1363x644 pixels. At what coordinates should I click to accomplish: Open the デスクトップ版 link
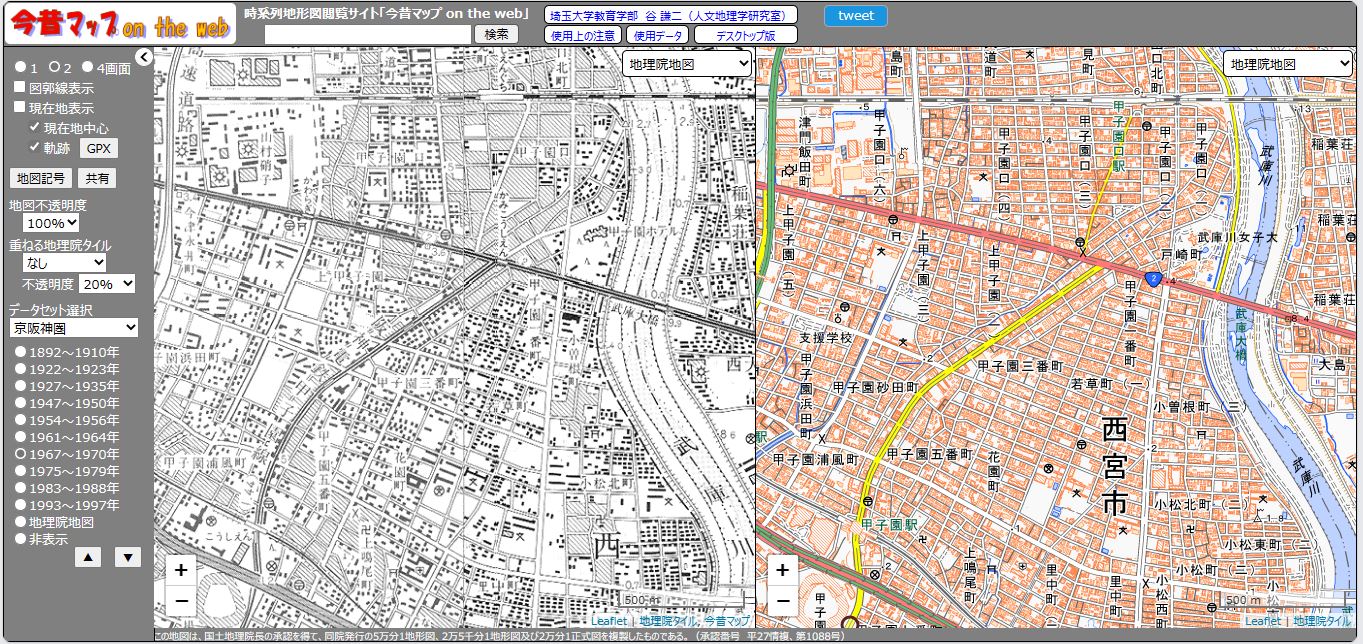pyautogui.click(x=745, y=35)
